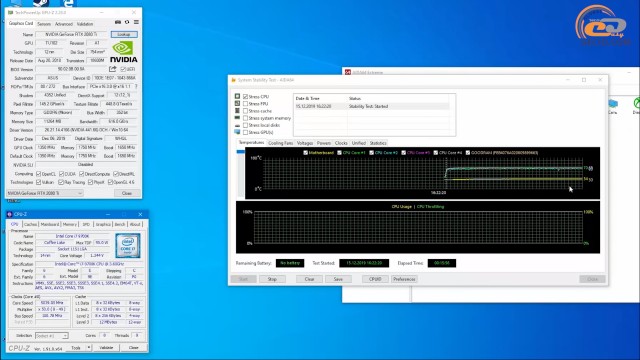Enable Stress GPU(s) checkbox
This screenshot has width=640, height=360.
pyautogui.click(x=245, y=132)
